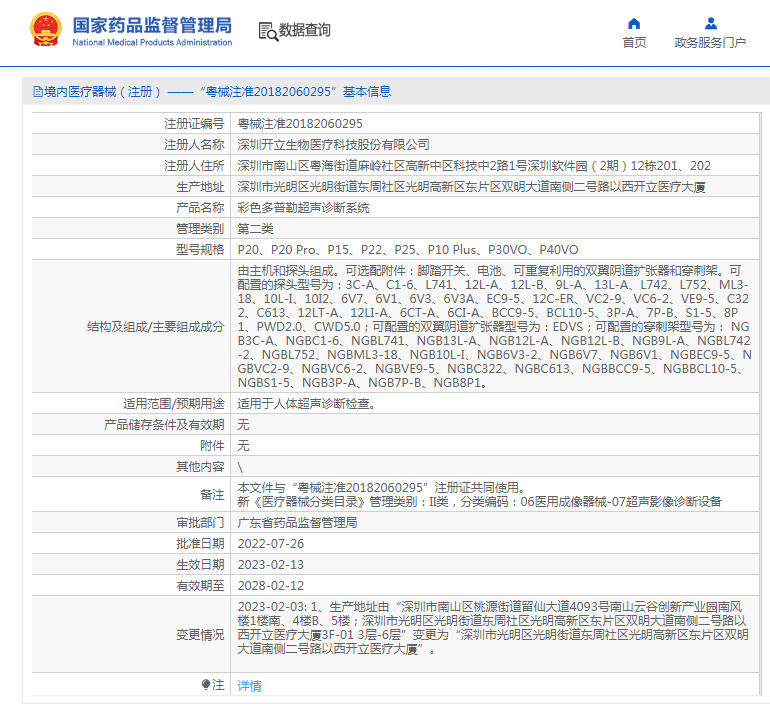Click the 无 value in the 附件 row

[244, 446]
